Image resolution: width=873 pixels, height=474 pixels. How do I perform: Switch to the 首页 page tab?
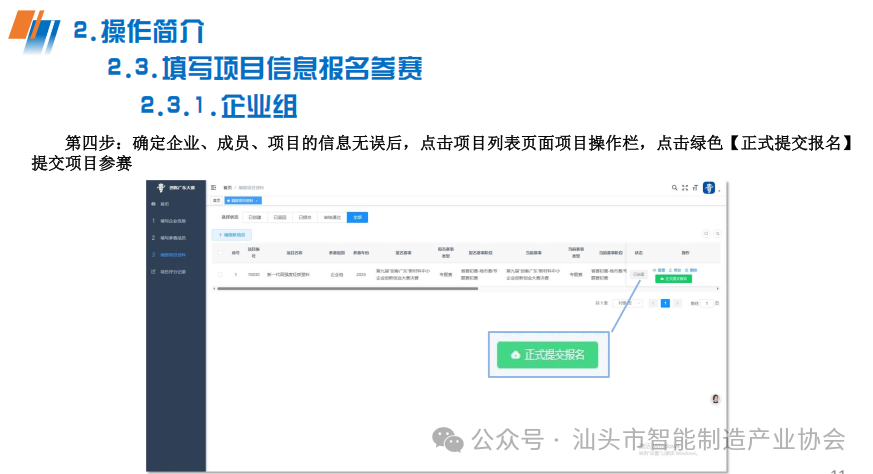217,201
